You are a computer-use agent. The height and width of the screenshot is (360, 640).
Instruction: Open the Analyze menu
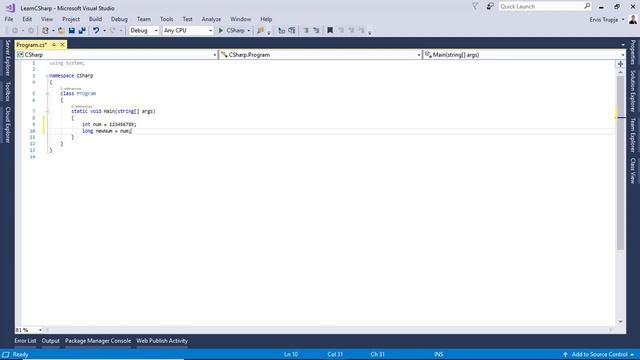pyautogui.click(x=211, y=19)
